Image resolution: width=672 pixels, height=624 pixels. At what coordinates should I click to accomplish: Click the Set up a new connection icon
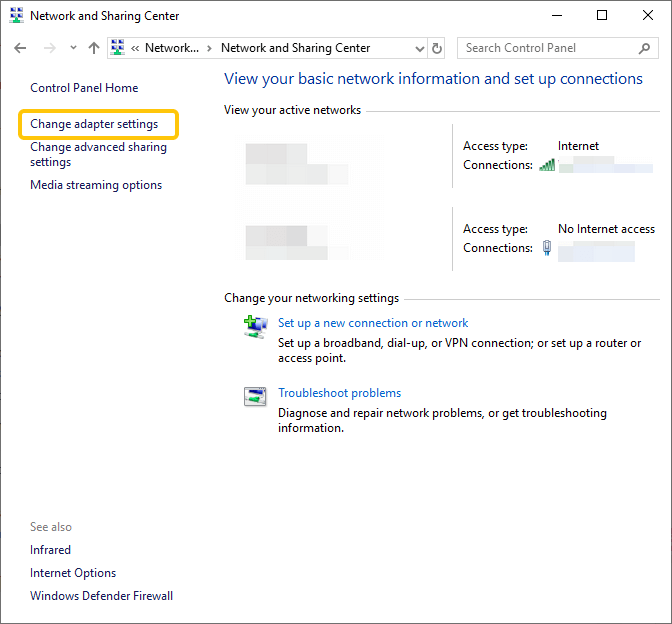click(255, 325)
